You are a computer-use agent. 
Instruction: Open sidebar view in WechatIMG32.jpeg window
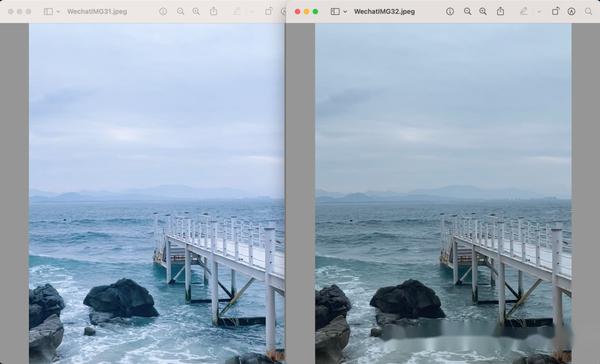[335, 11]
